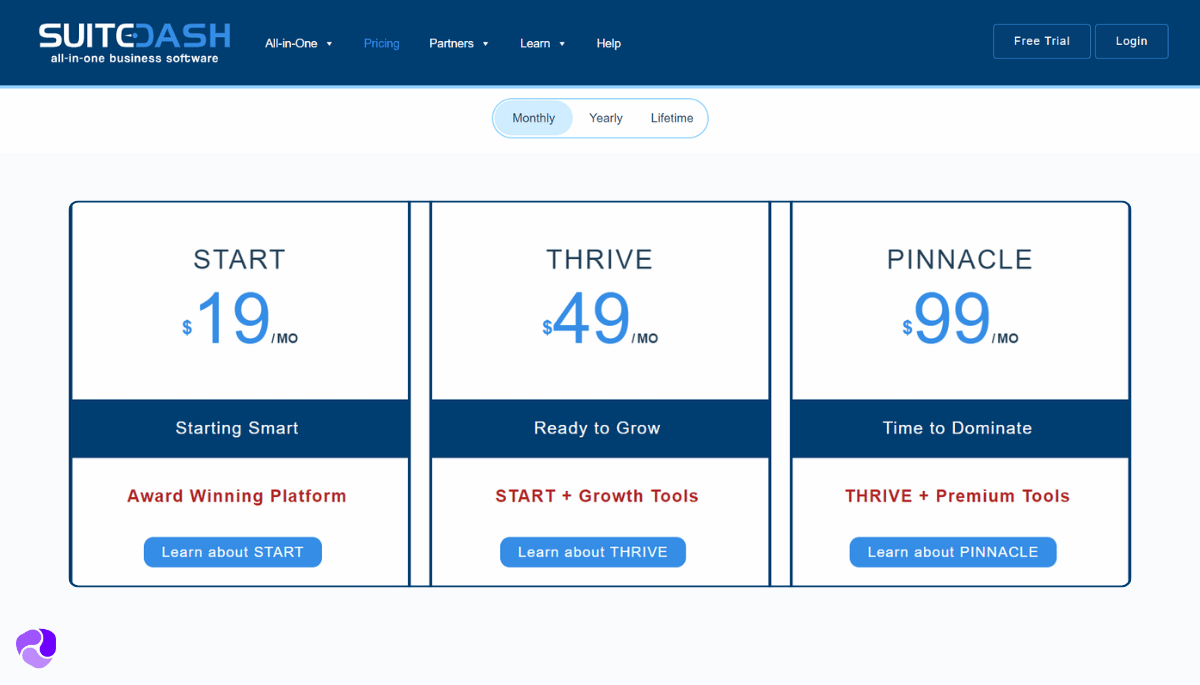Image resolution: width=1200 pixels, height=685 pixels.
Task: Switch pricing to Yearly billing
Action: click(x=605, y=118)
